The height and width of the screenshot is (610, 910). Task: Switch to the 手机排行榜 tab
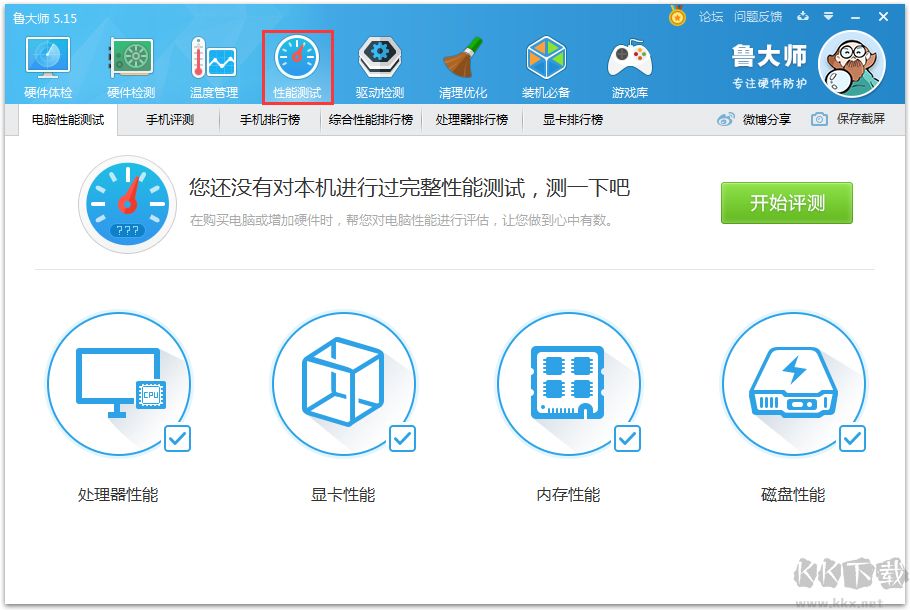pos(270,120)
